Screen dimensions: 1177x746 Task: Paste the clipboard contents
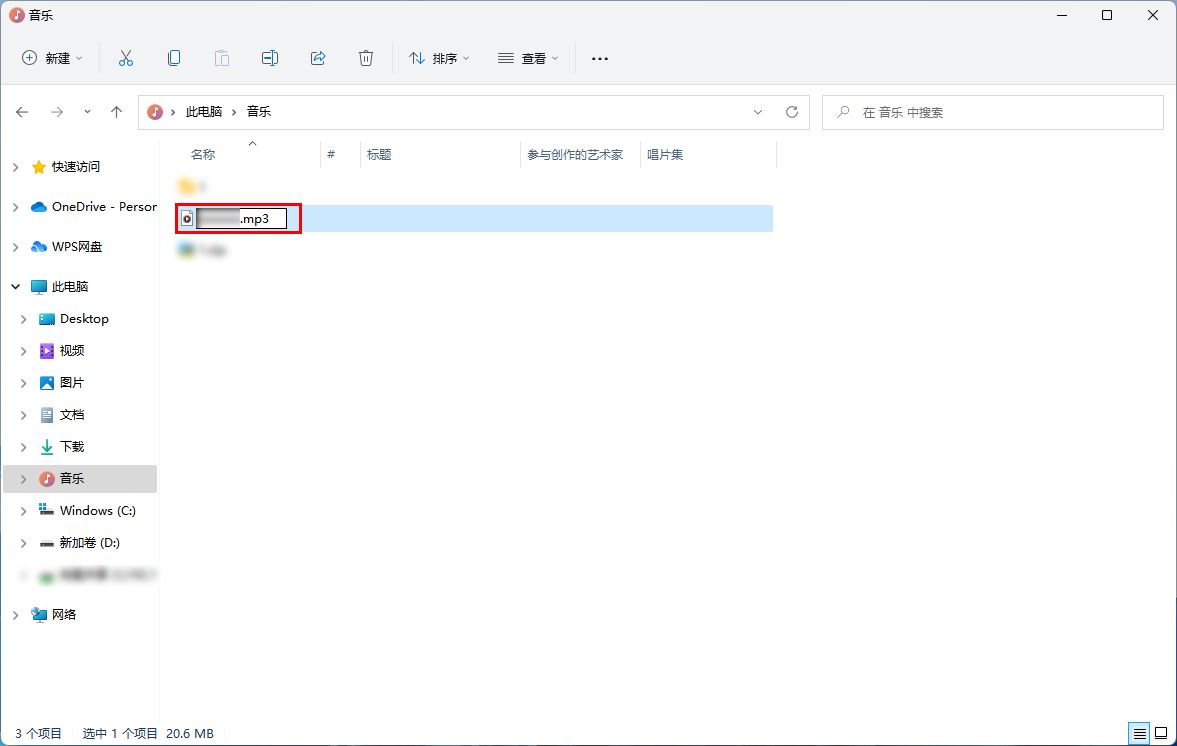221,58
